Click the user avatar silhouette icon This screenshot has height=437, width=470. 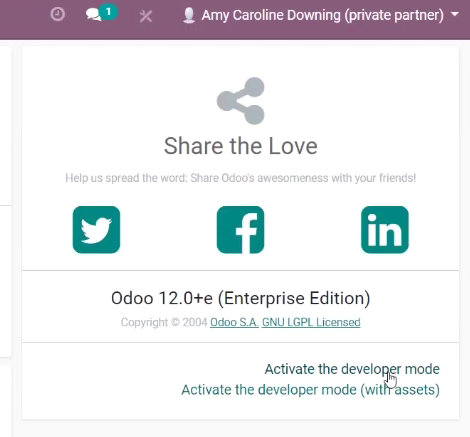coord(189,15)
